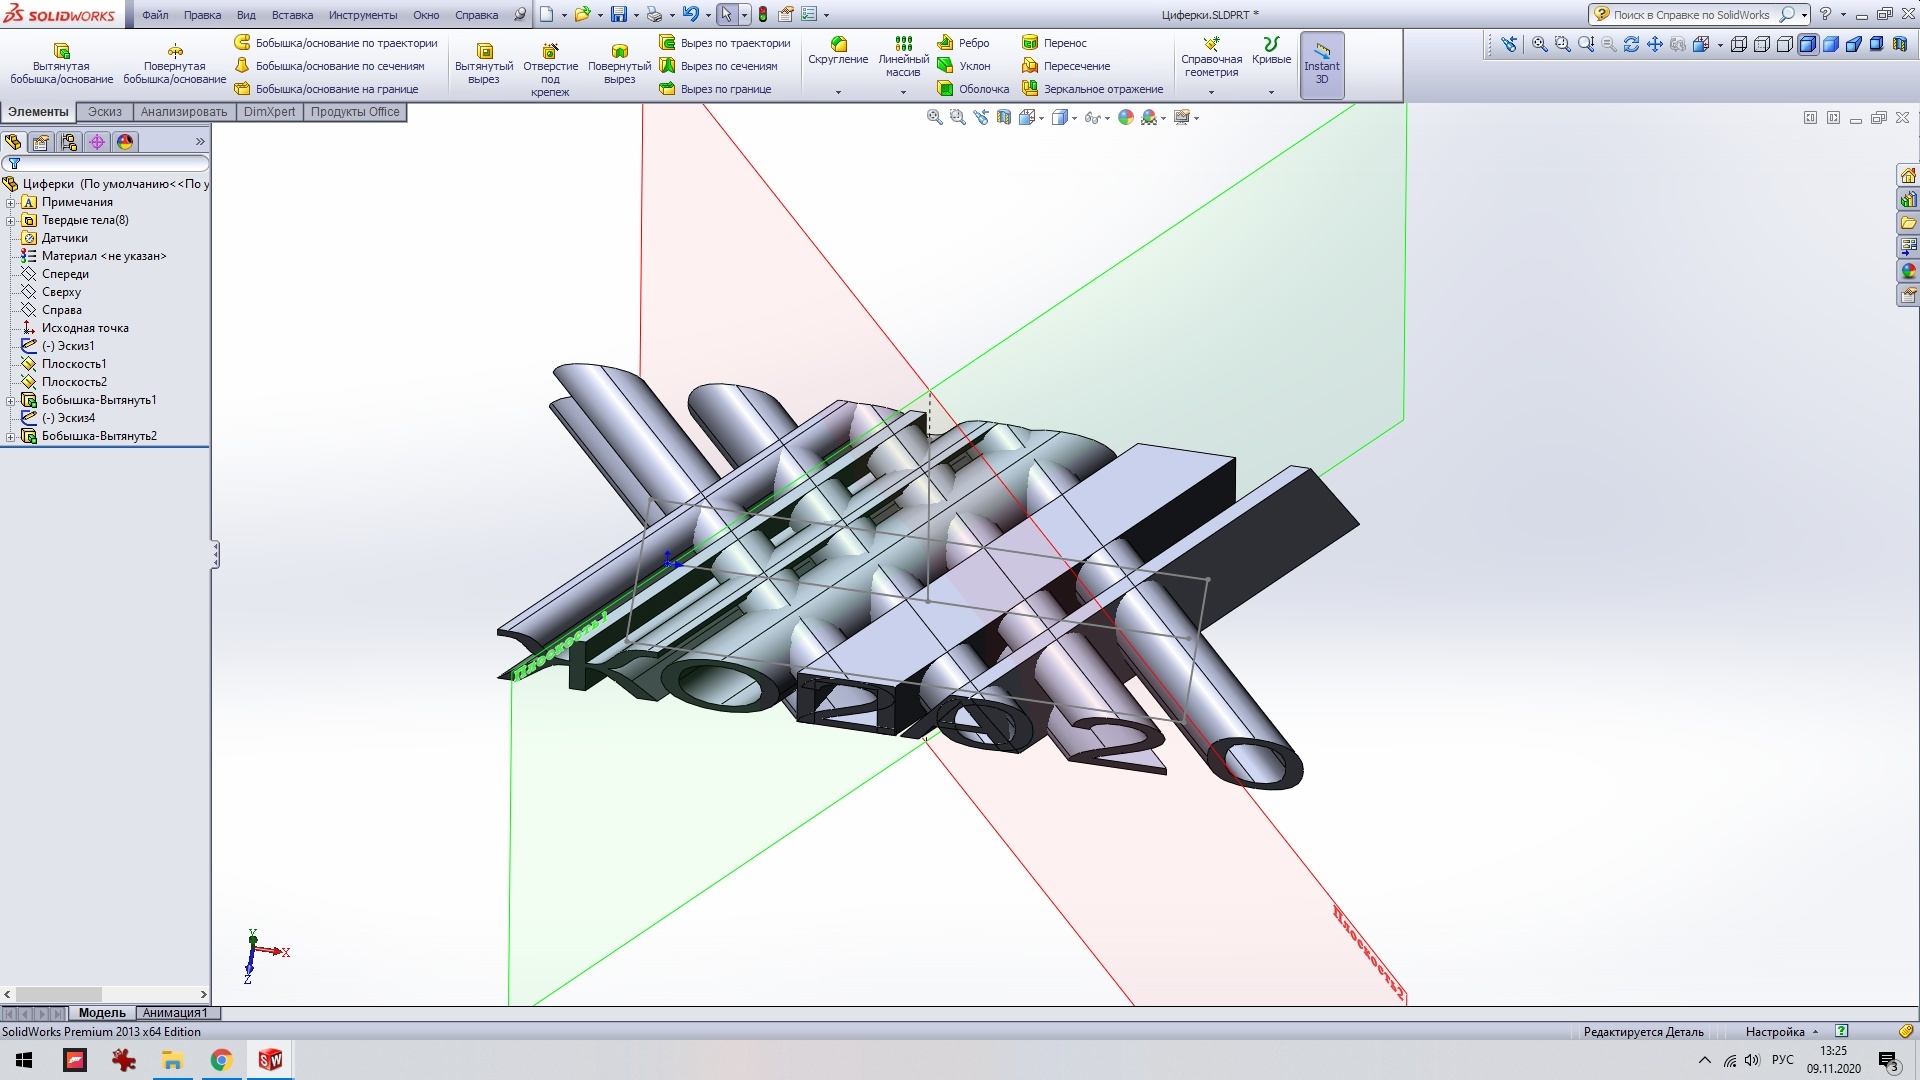Click the Undo arrow icon

[690, 15]
